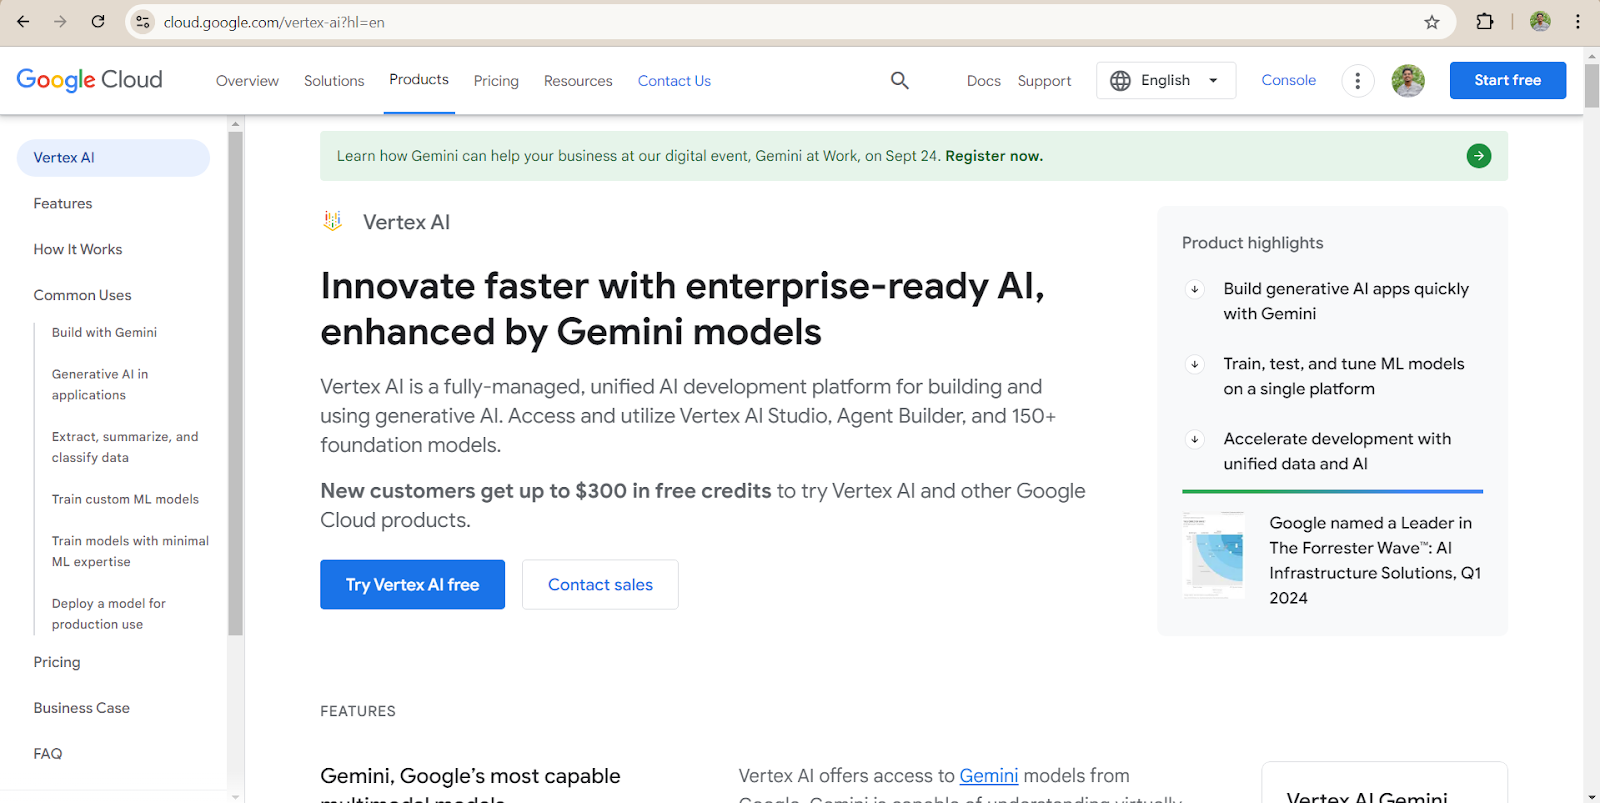Open Google named a Leader Forrester Wave link

point(1375,560)
